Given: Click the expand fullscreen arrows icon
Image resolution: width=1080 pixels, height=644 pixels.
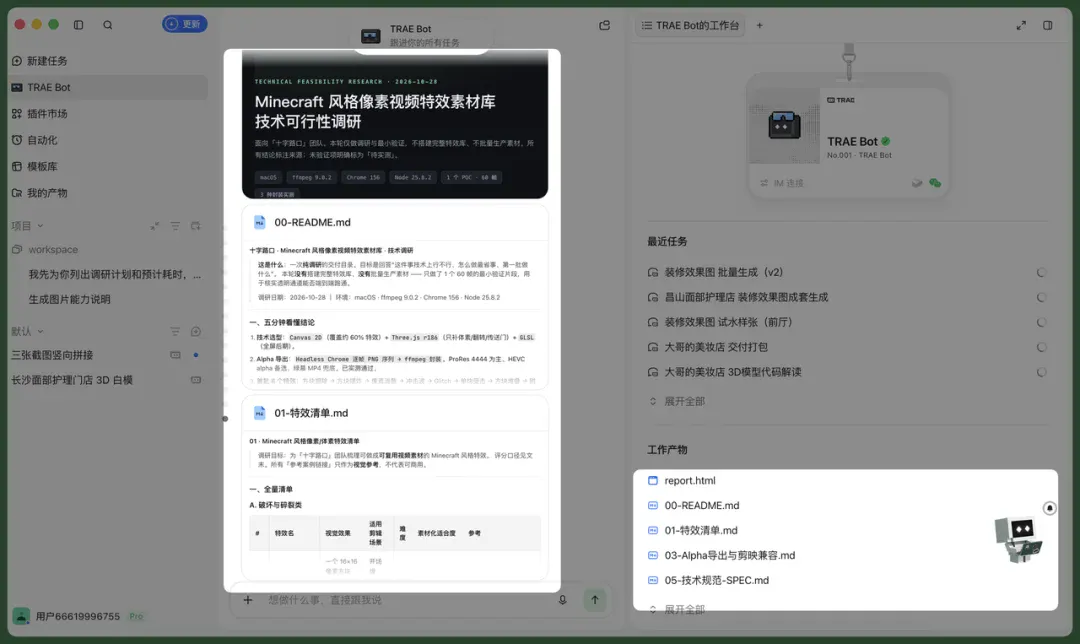Looking at the screenshot, I should pos(1021,25).
